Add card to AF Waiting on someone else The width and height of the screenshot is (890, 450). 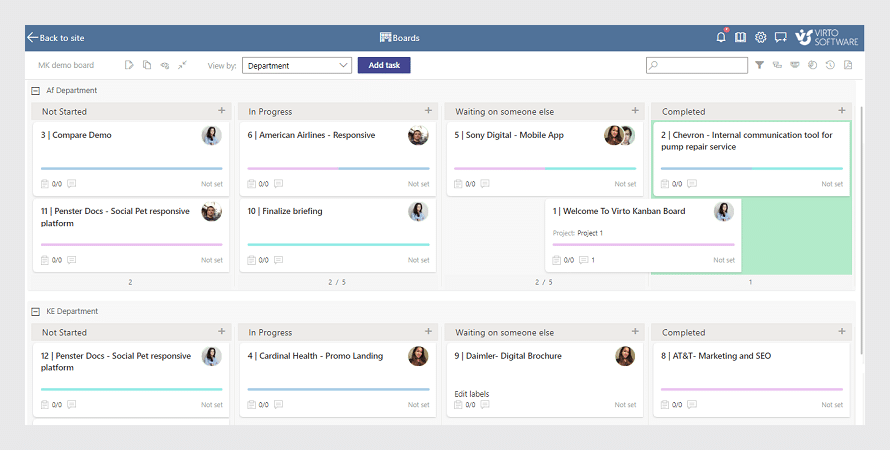click(x=635, y=111)
